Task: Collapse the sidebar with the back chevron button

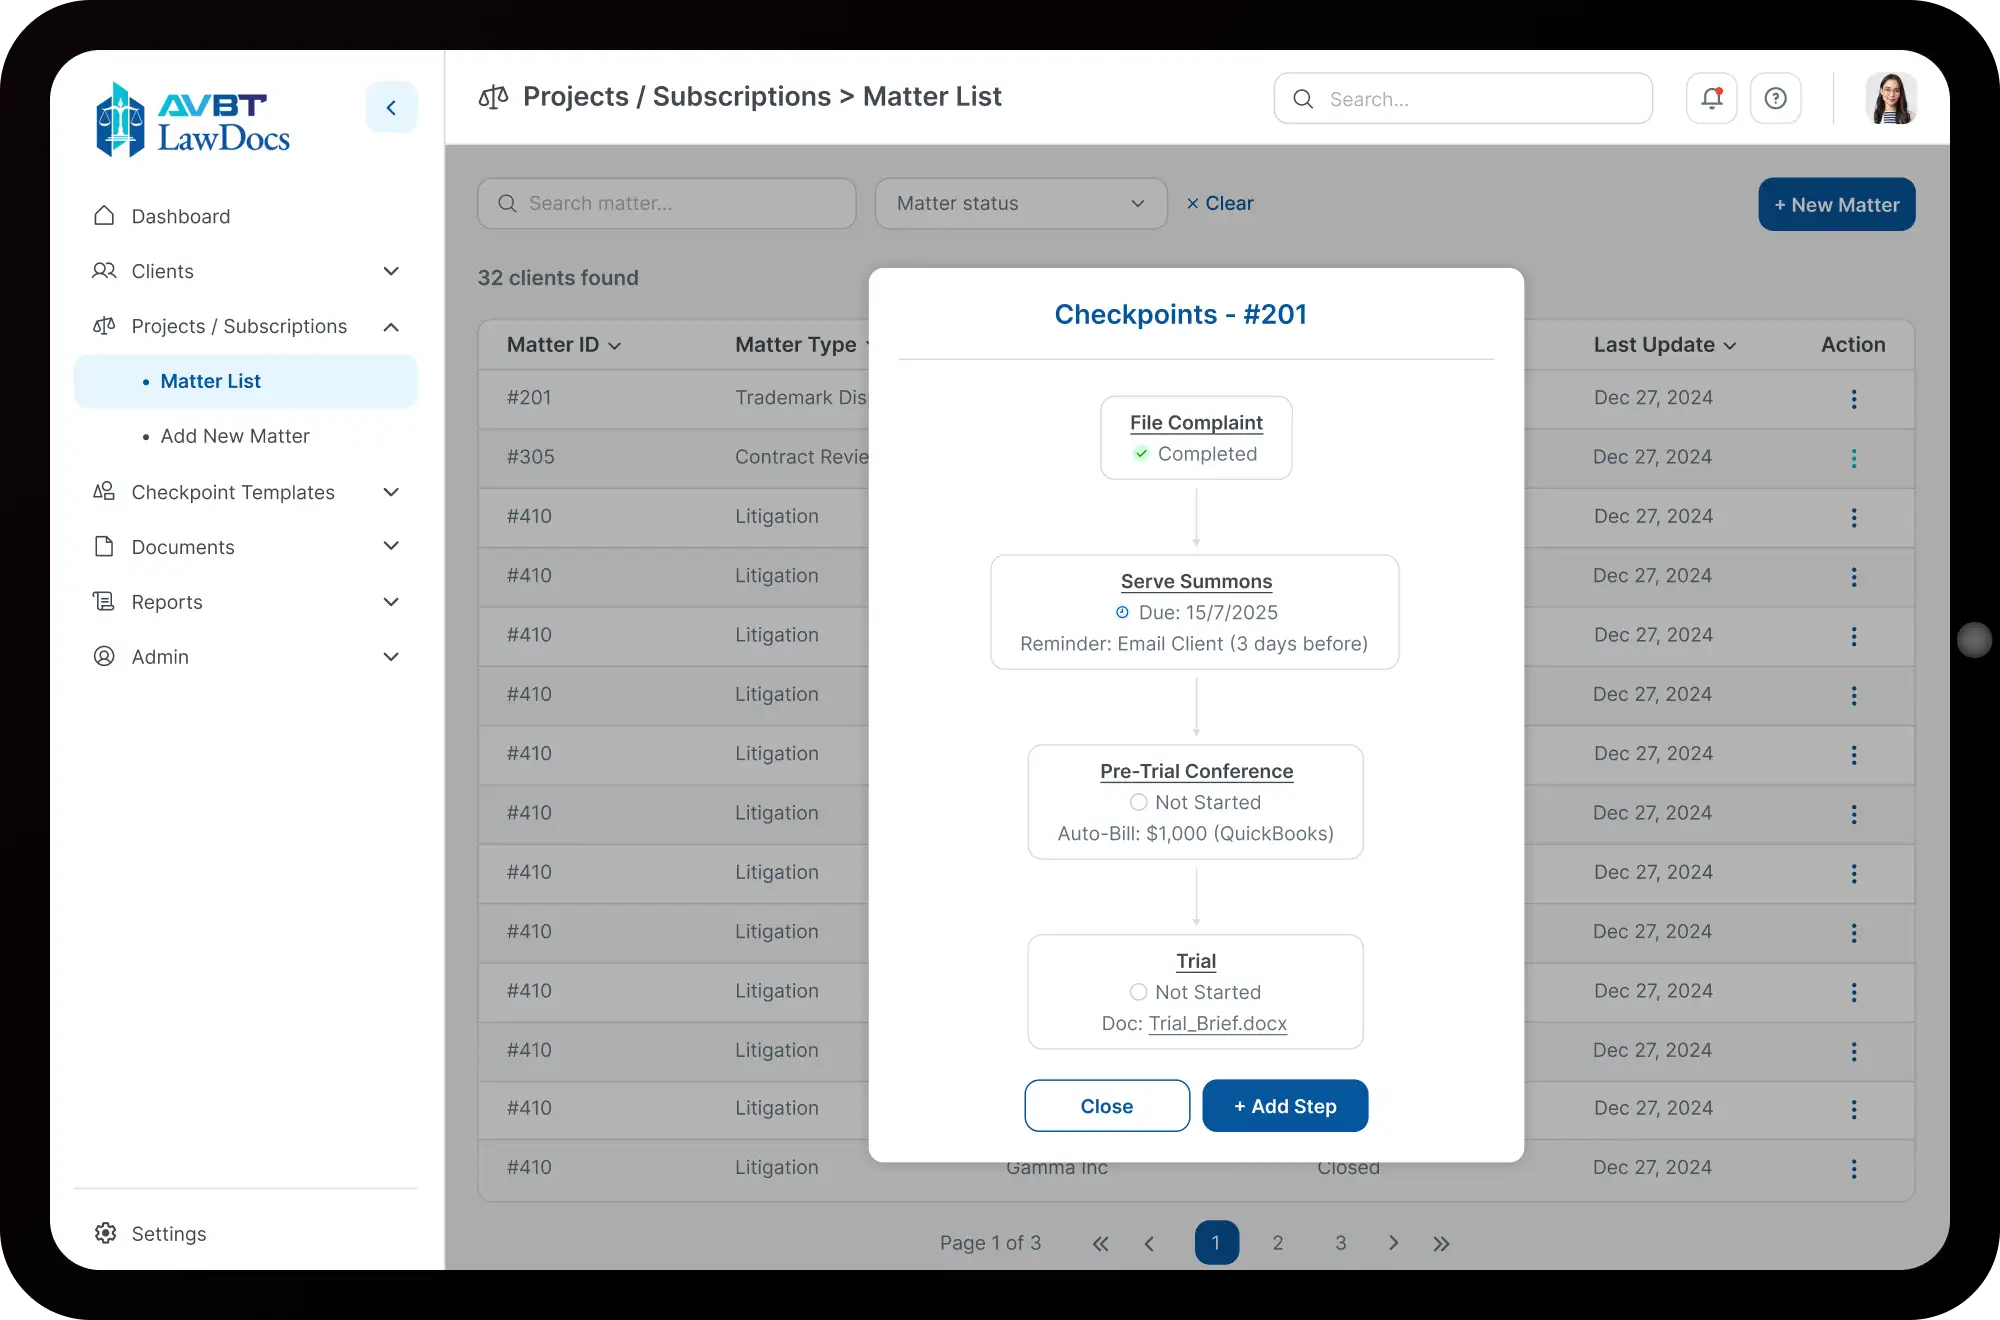Action: [x=391, y=107]
